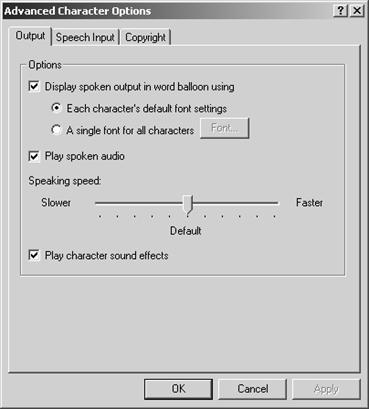Disable Play spoken audio checkbox
Viewport: 369px width, 409px height.
point(34,156)
